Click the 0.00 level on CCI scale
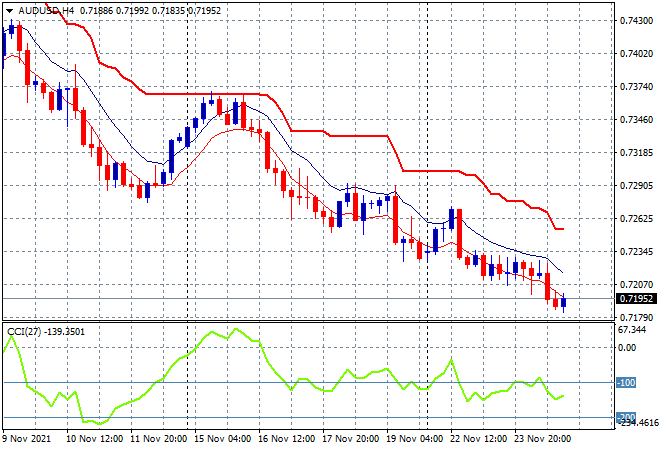This screenshot has height=450, width=660. (x=626, y=347)
